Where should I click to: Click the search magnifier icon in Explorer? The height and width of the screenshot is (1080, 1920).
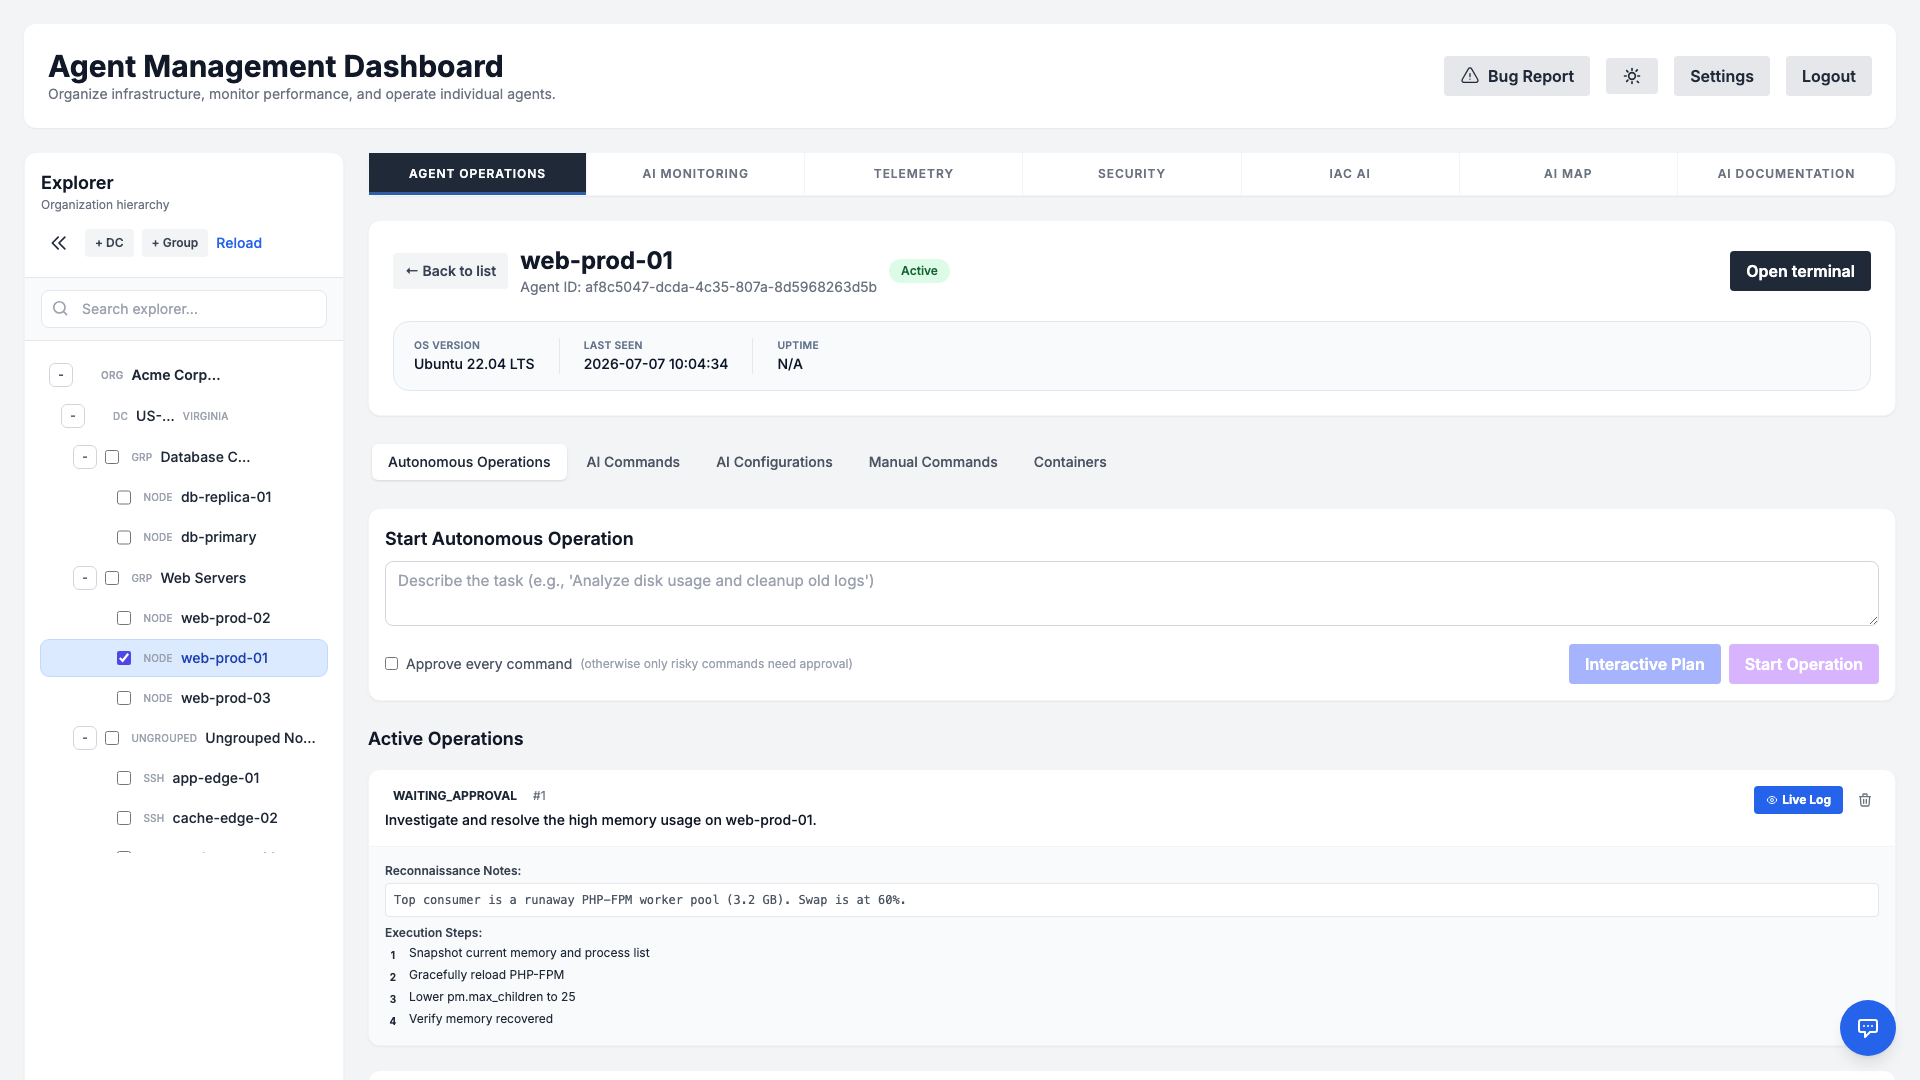61,309
